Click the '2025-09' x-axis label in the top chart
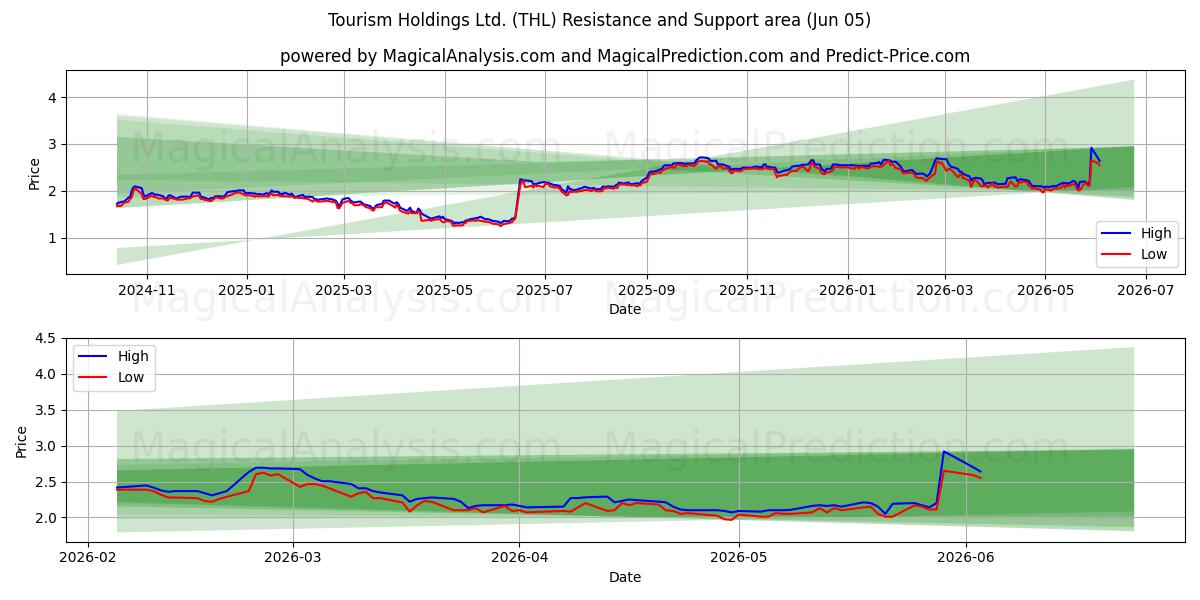The width and height of the screenshot is (1200, 600). pos(646,290)
